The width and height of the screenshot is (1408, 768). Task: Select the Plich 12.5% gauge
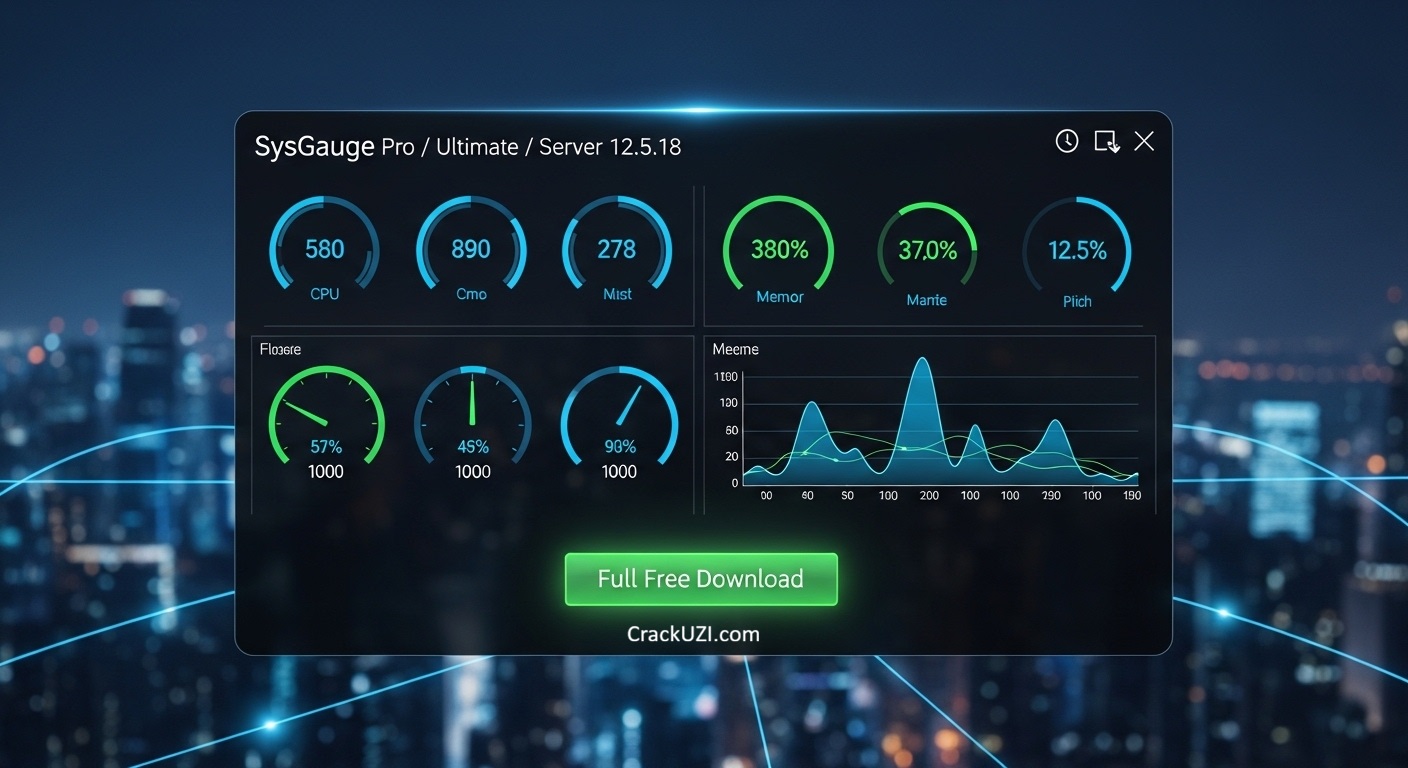pos(1077,252)
